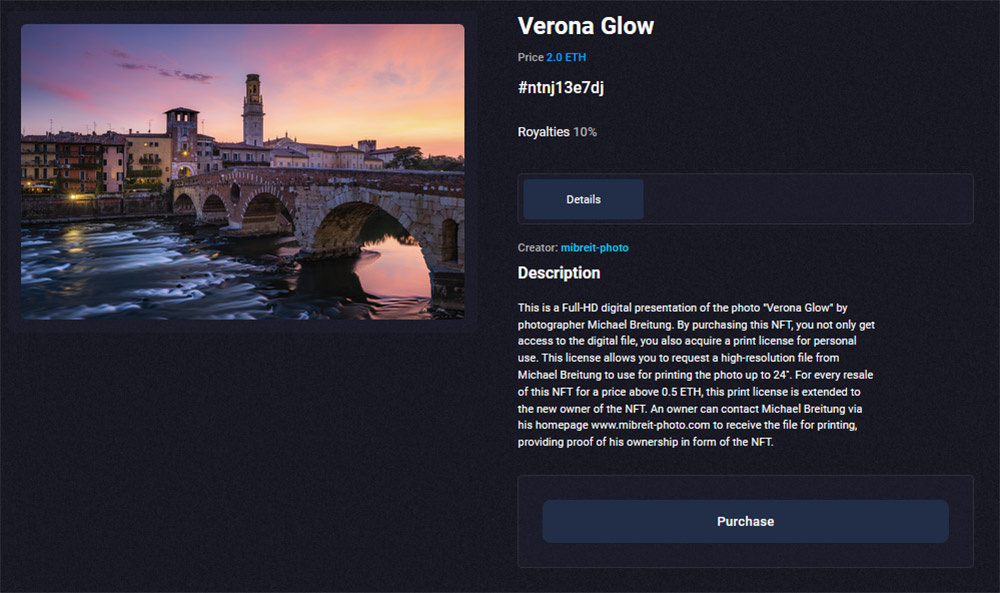
Task: Click the Description heading
Action: coord(559,273)
